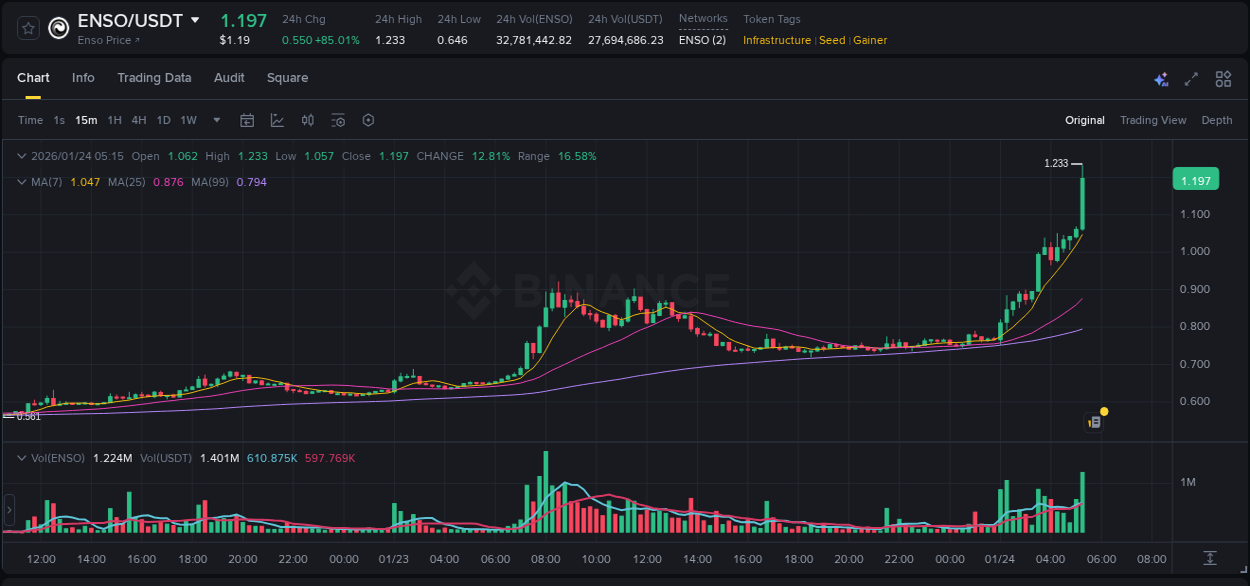
Task: Click the green 1.197 price label
Action: pyautogui.click(x=1196, y=179)
